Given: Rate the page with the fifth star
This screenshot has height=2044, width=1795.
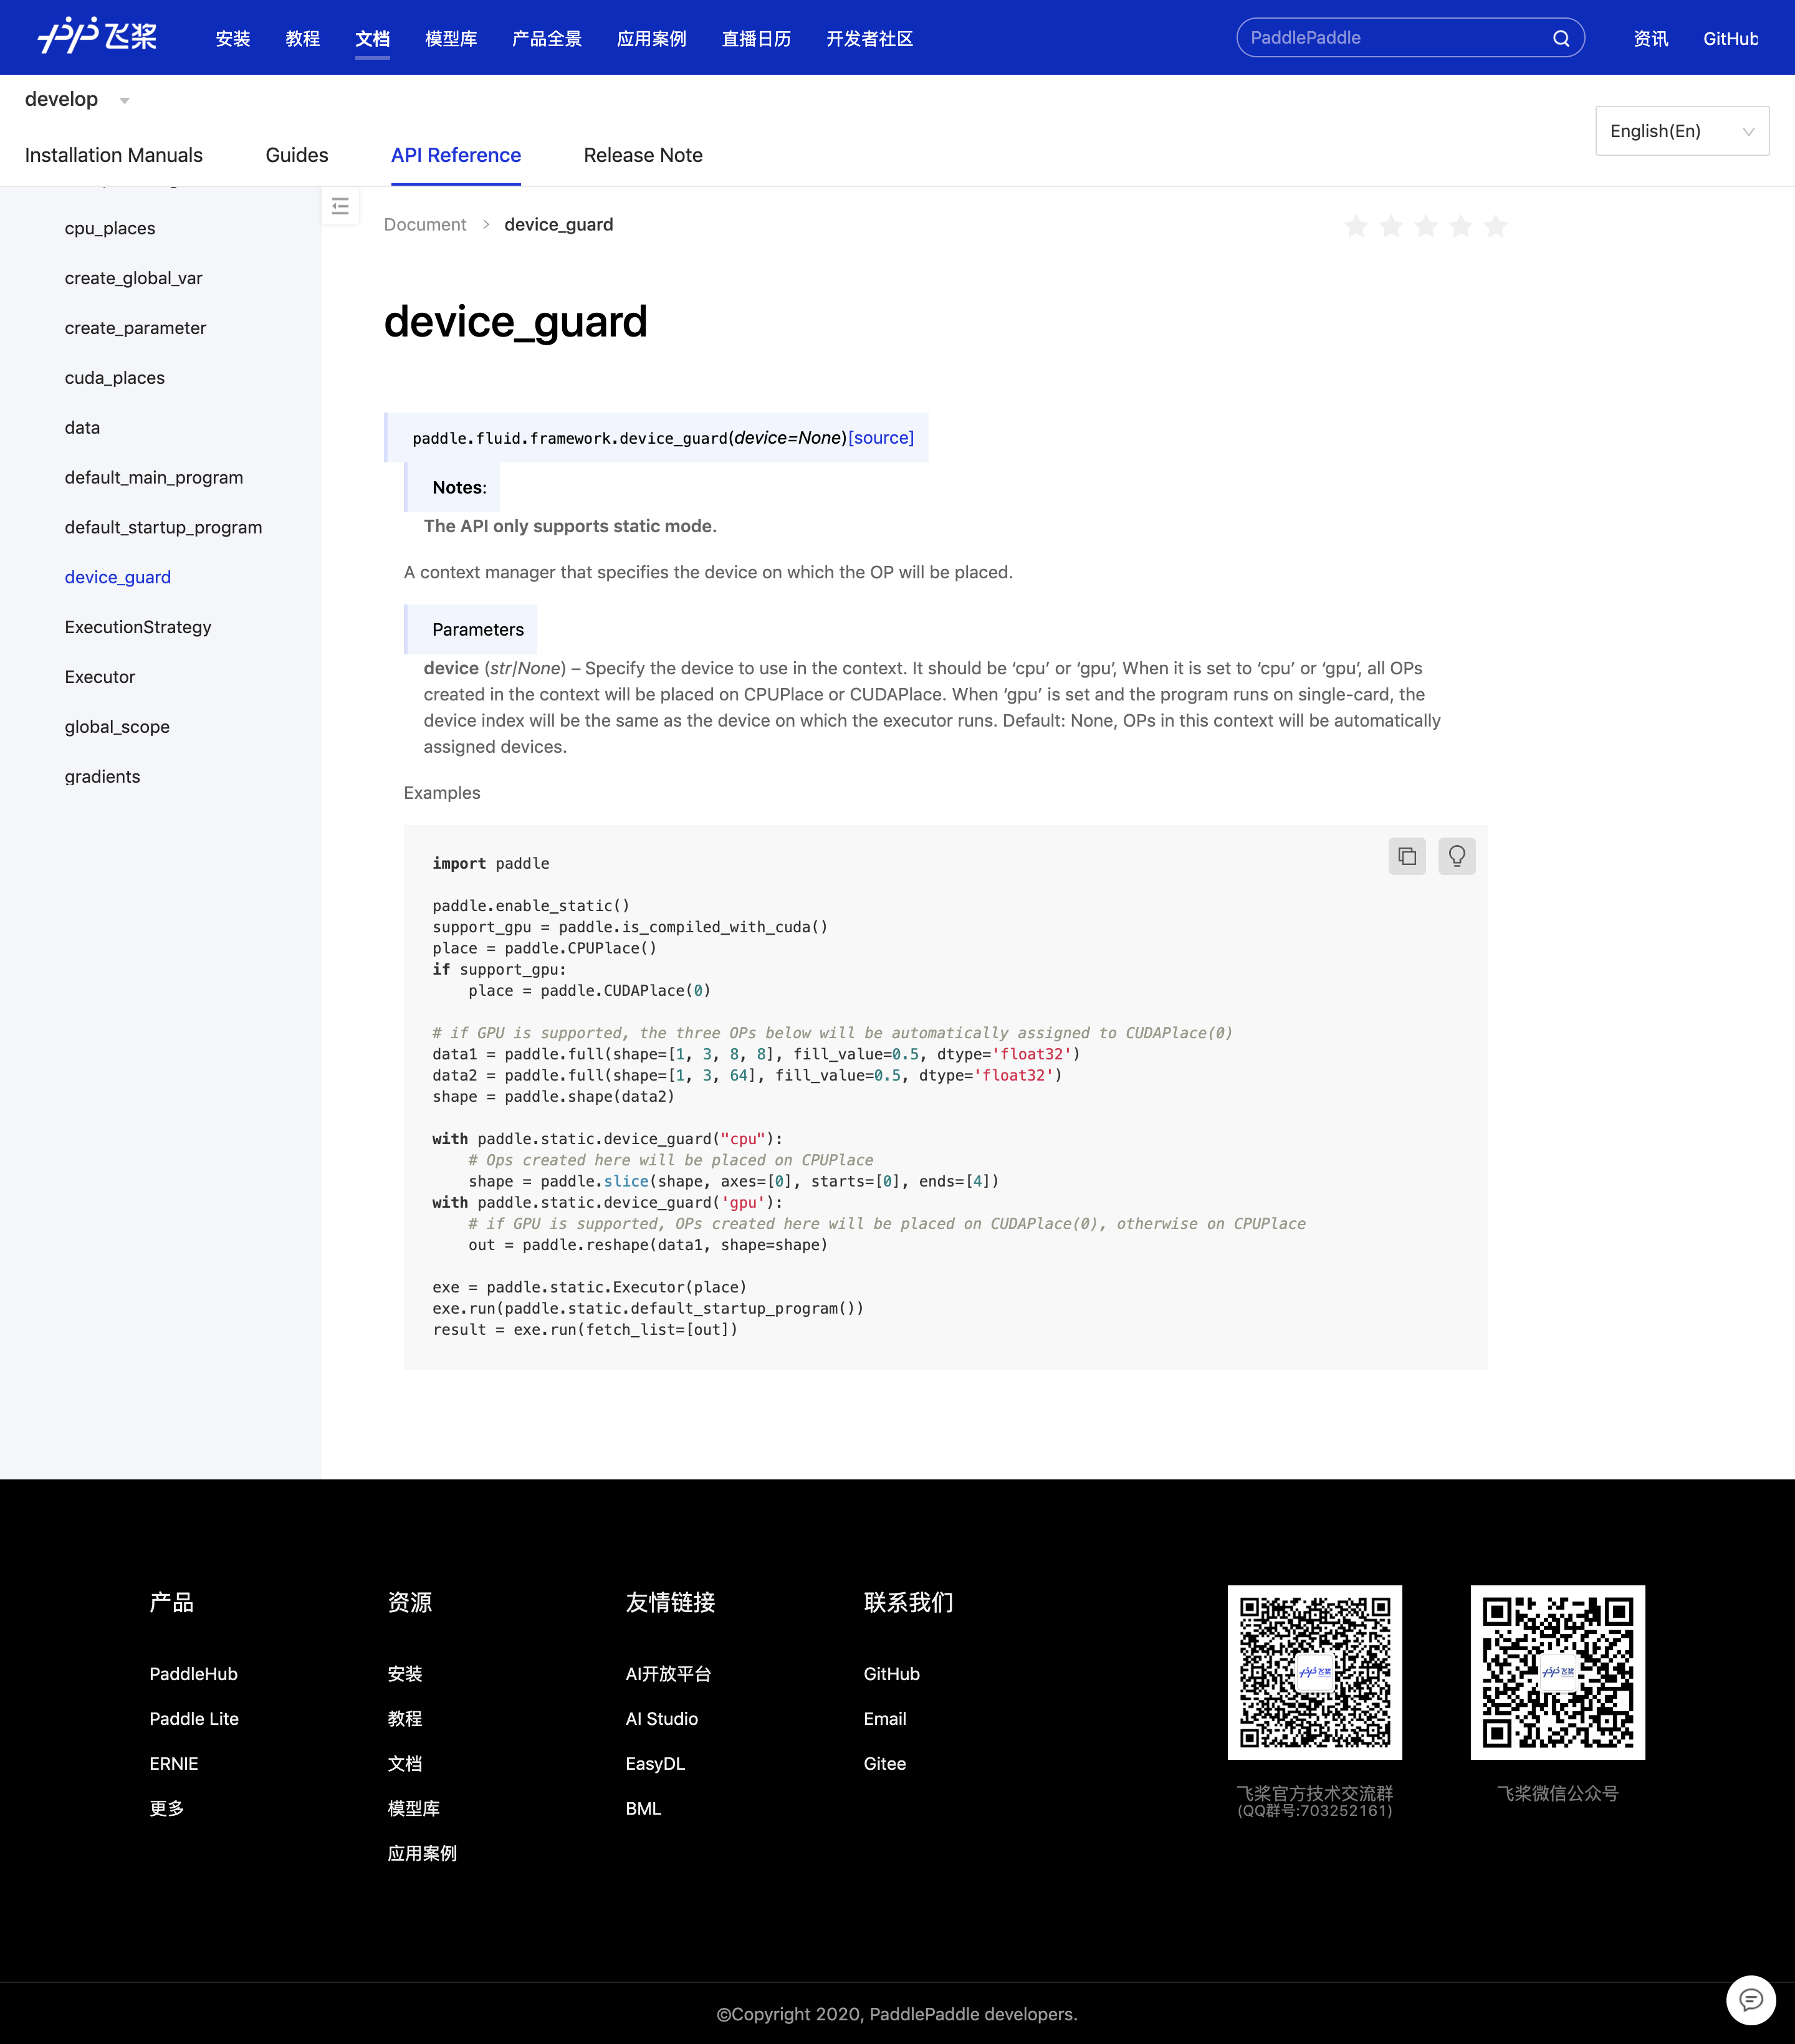Looking at the screenshot, I should (x=1495, y=226).
